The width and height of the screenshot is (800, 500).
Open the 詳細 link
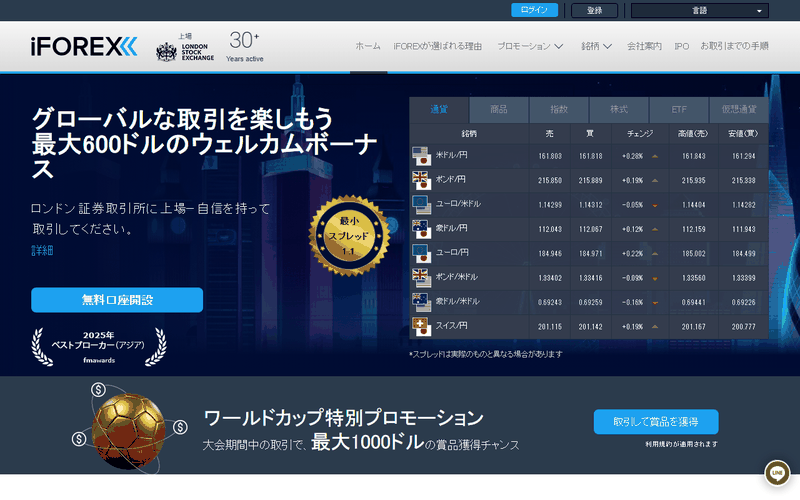click(x=42, y=251)
